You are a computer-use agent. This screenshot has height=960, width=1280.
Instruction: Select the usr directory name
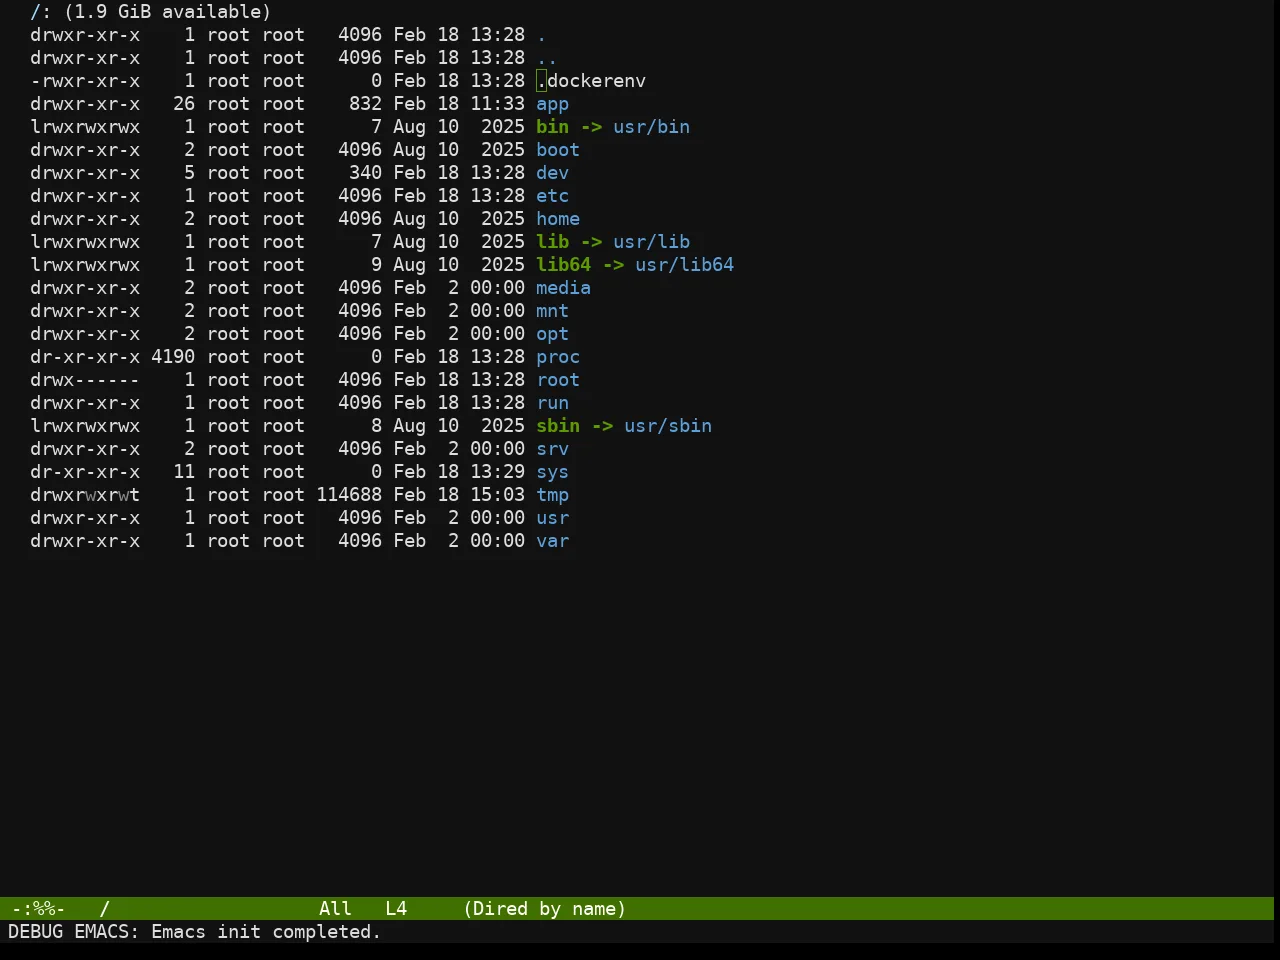[552, 518]
